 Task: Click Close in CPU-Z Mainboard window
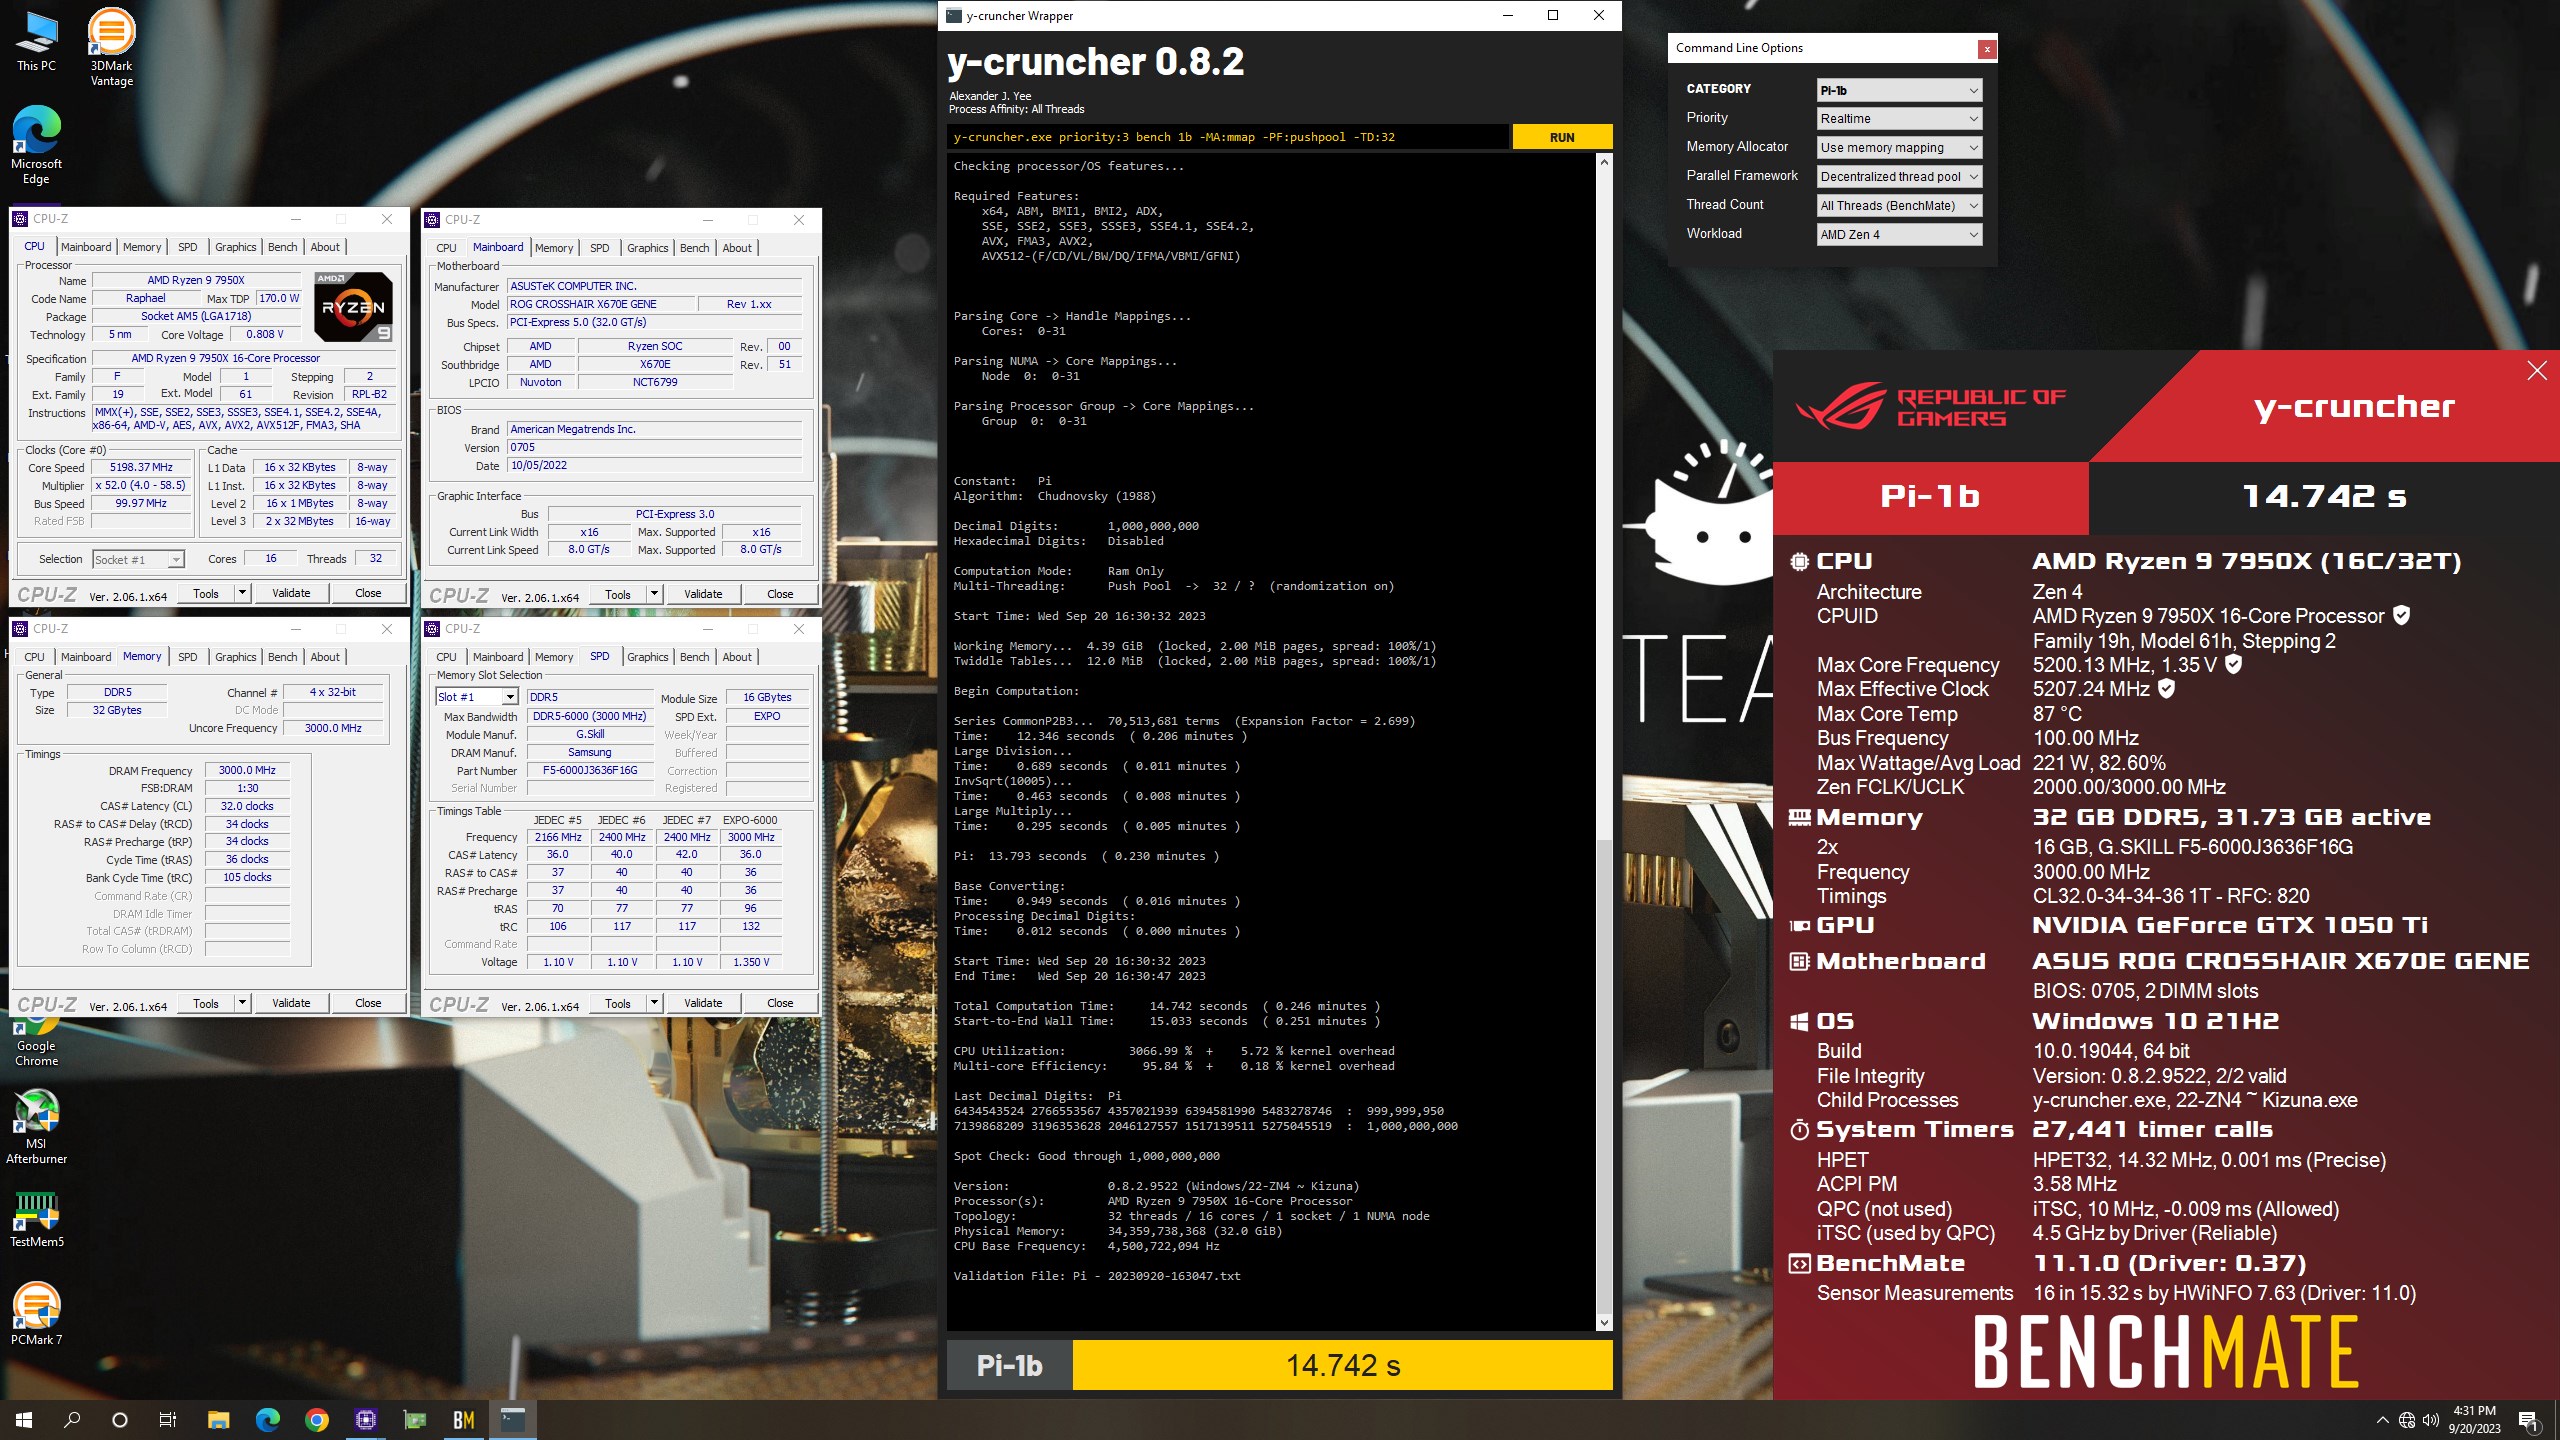[780, 594]
